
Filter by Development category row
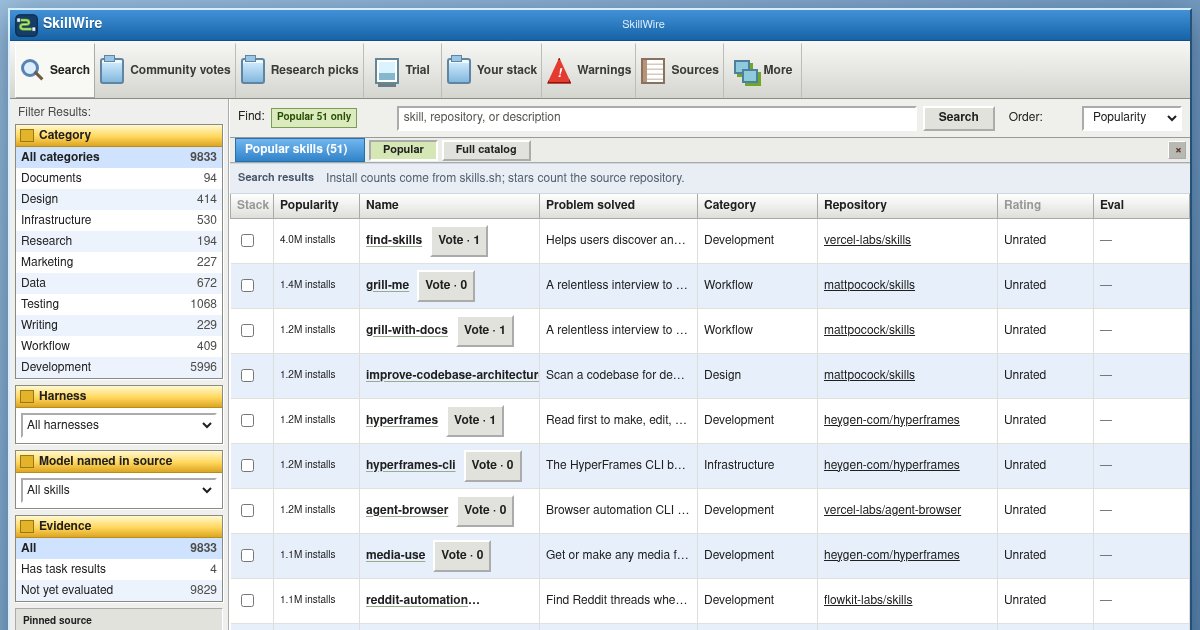pos(119,367)
